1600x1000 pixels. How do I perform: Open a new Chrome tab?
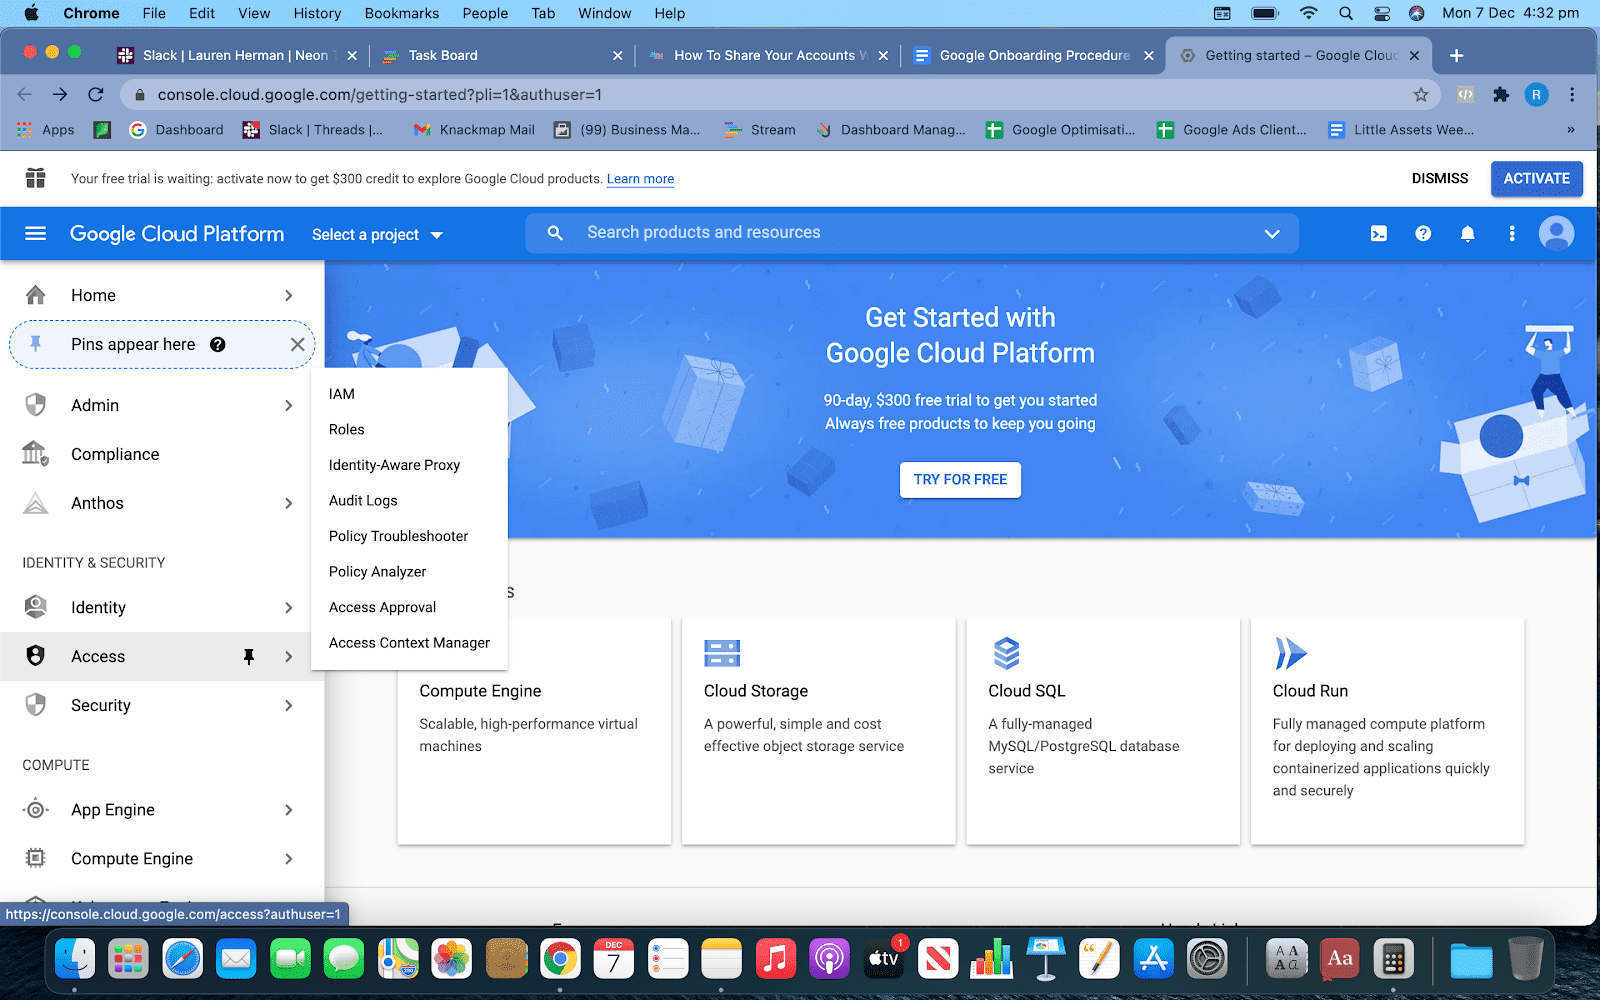tap(1456, 55)
